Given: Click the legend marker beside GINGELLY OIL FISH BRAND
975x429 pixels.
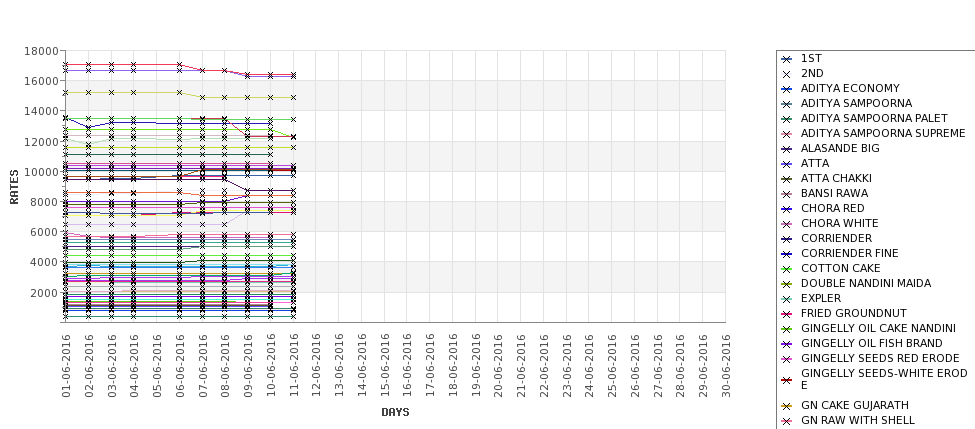Looking at the screenshot, I should coord(787,344).
